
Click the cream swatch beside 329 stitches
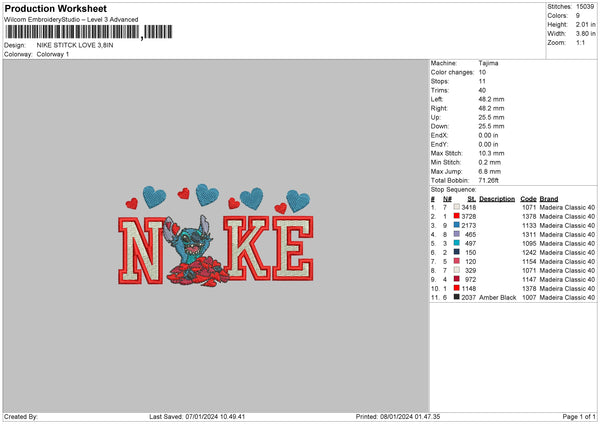(x=457, y=270)
